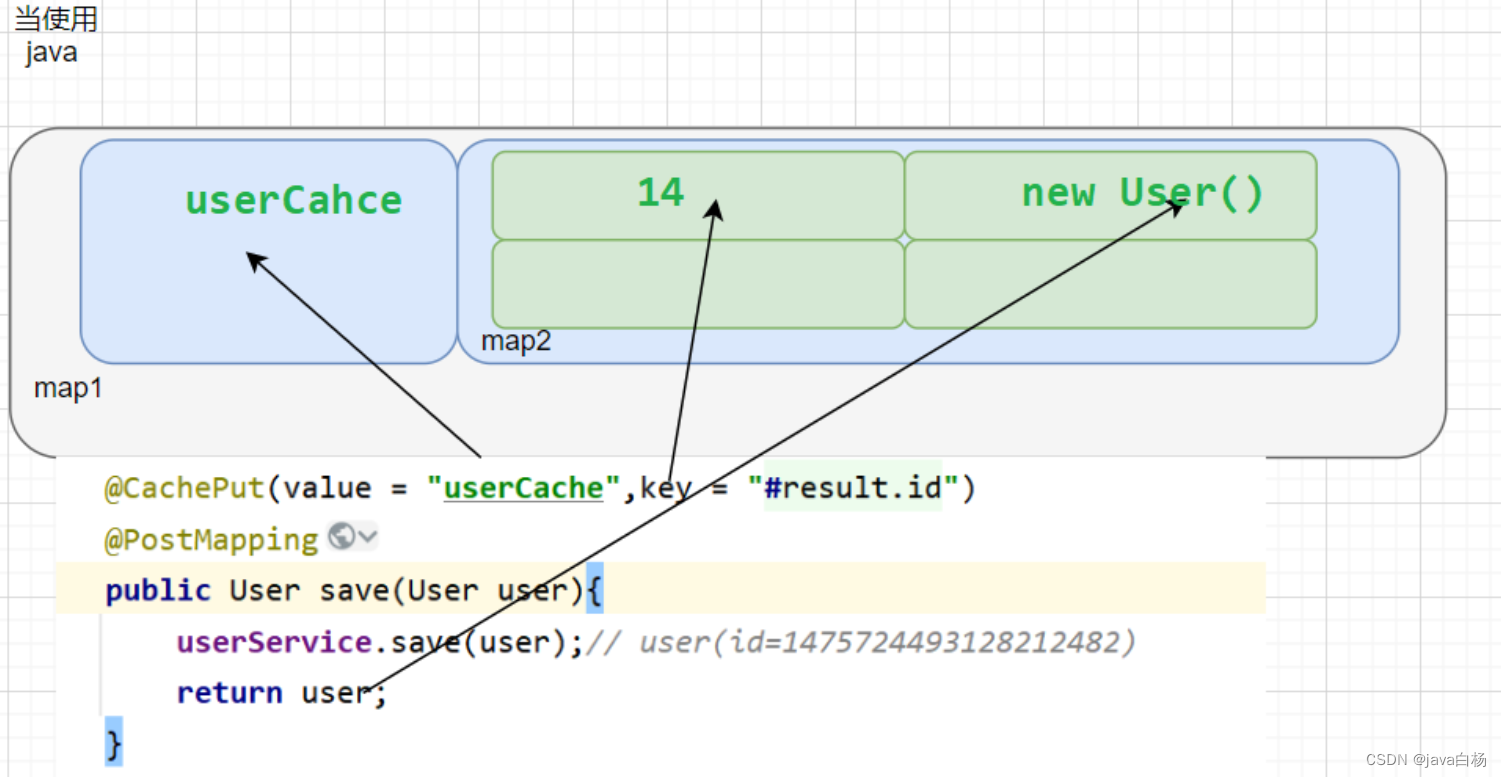Viewport: 1501px width, 777px height.
Task: Click the java label at top left
Action: [x=52, y=53]
